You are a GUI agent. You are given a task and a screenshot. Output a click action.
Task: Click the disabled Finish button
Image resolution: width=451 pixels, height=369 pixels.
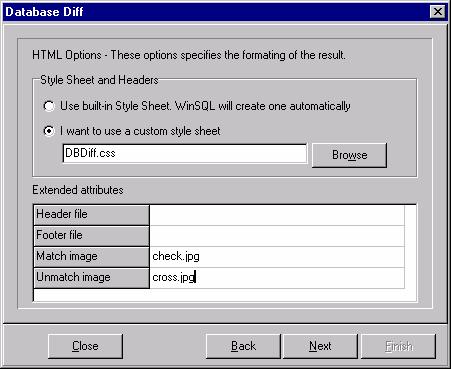tap(398, 346)
